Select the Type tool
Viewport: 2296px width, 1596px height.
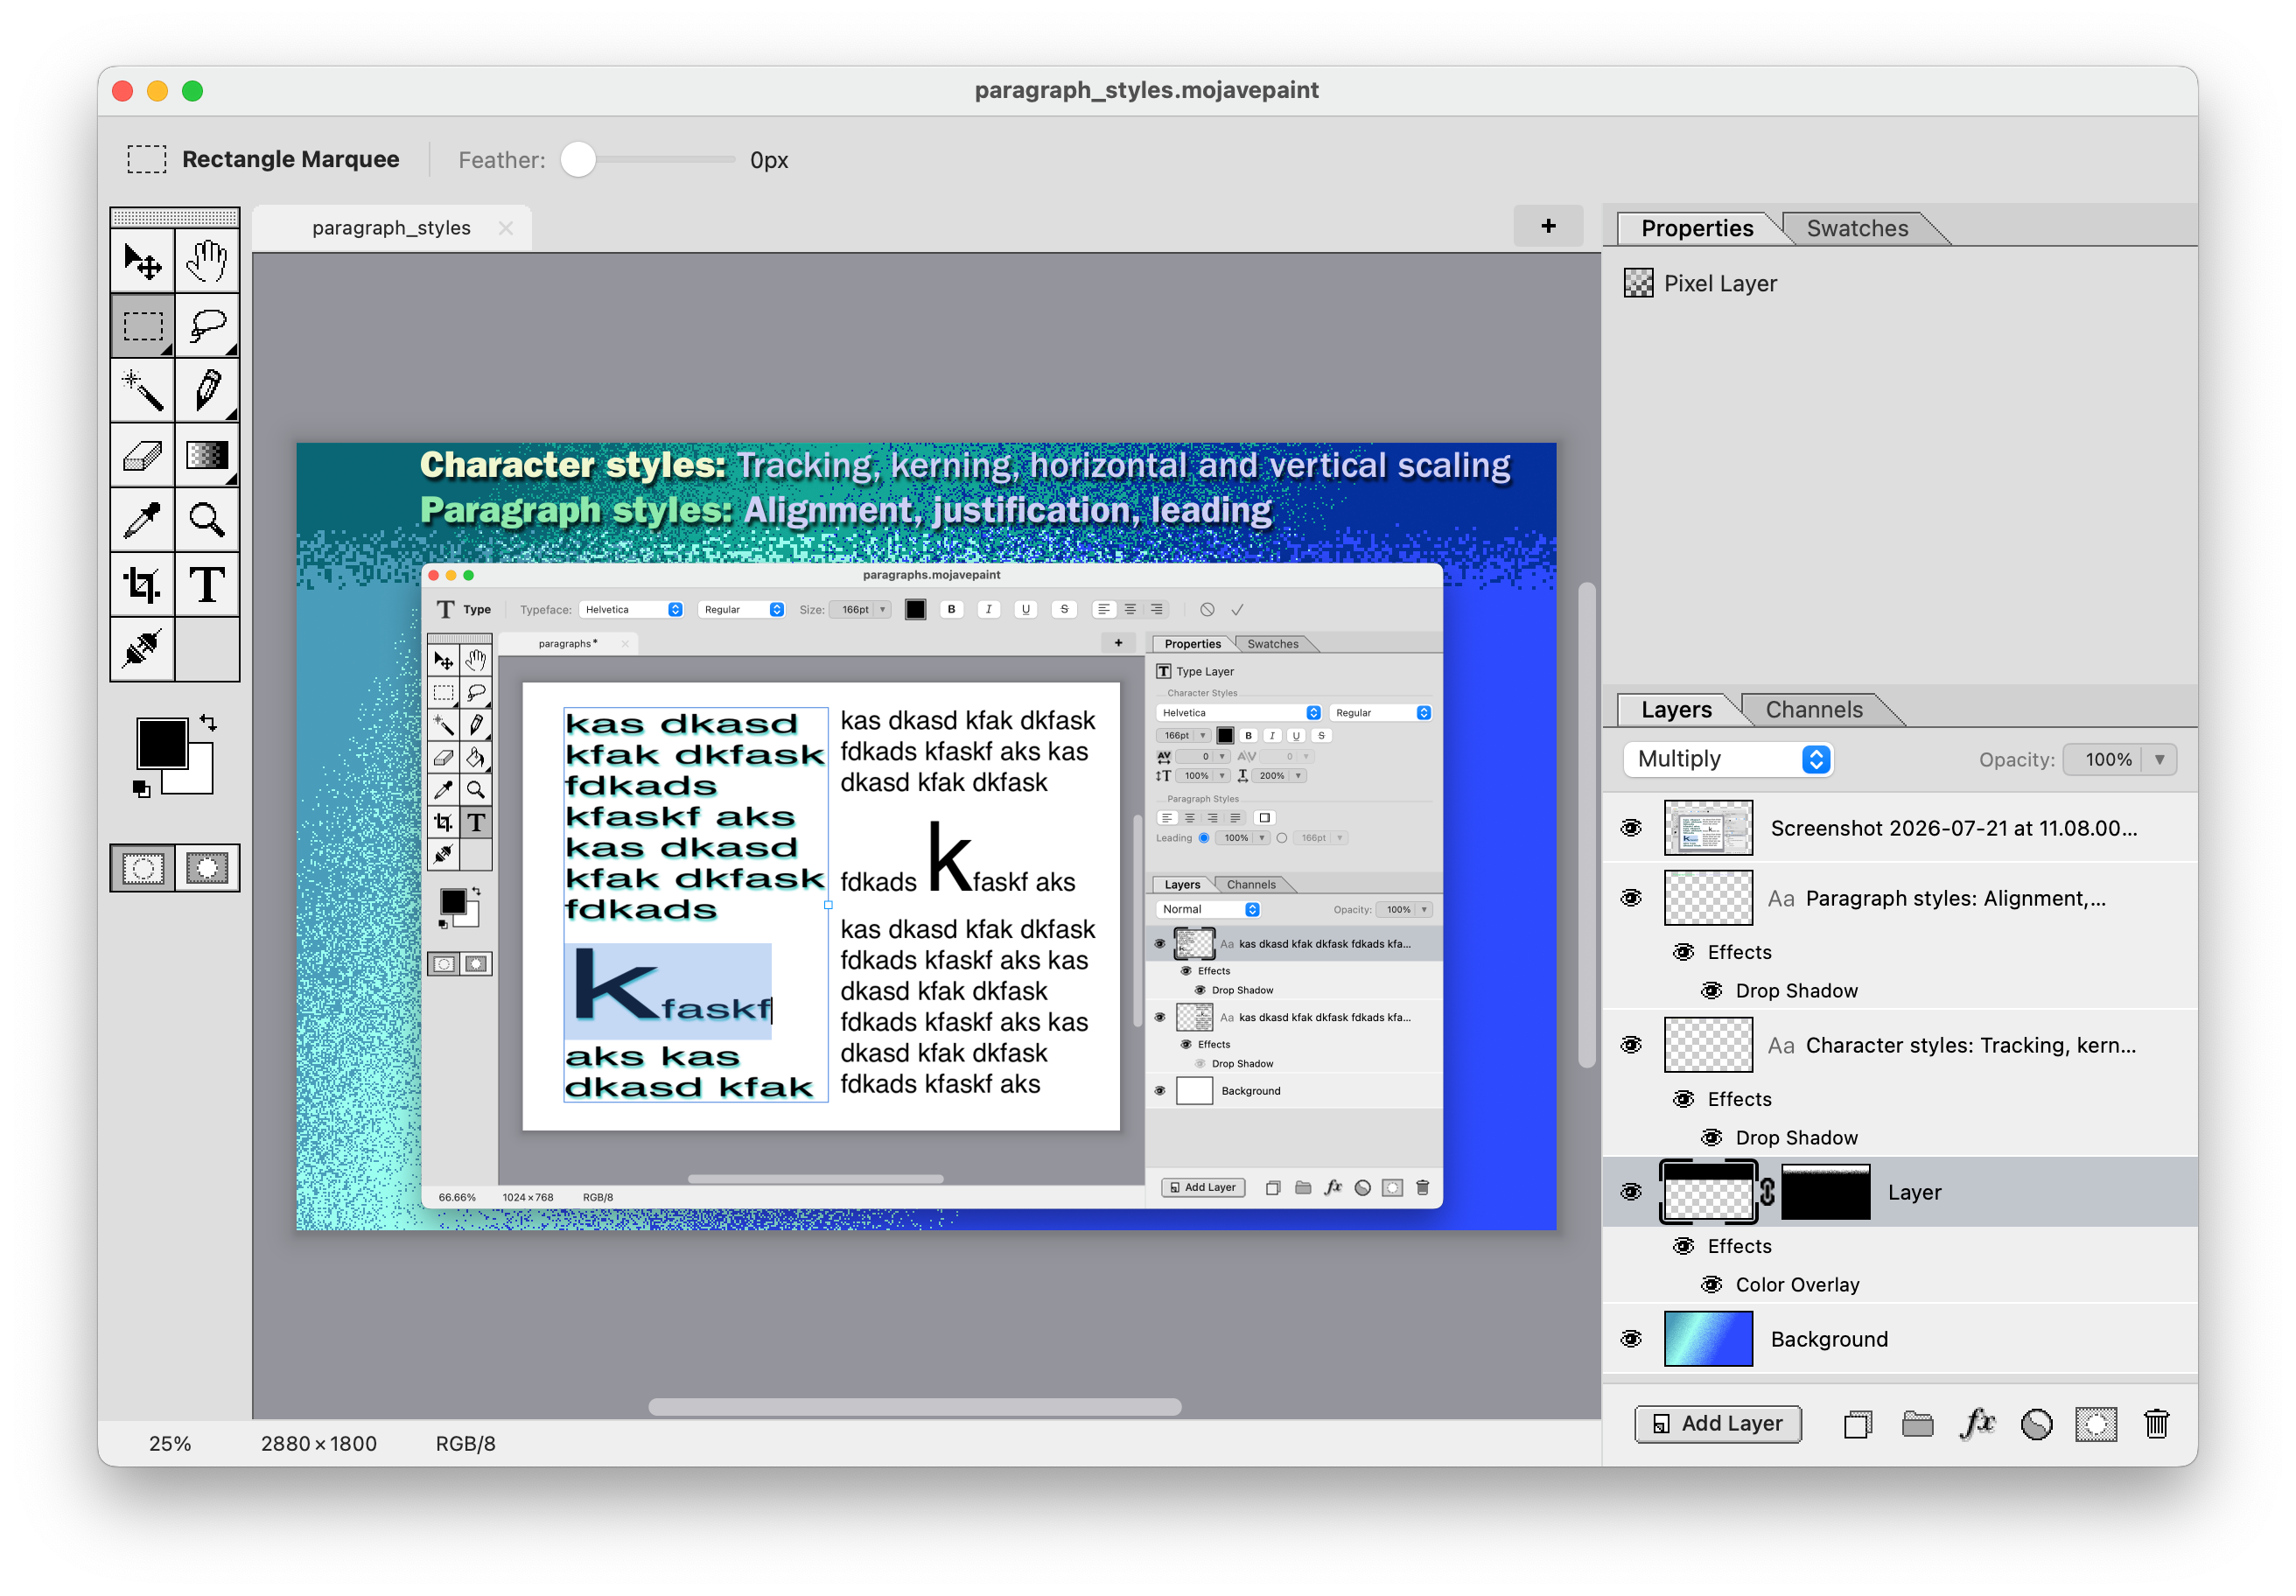207,585
